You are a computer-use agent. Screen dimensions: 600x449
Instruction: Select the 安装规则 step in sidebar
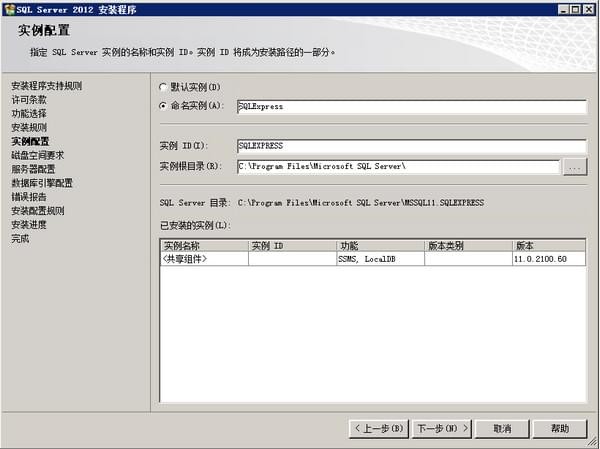[x=29, y=127]
